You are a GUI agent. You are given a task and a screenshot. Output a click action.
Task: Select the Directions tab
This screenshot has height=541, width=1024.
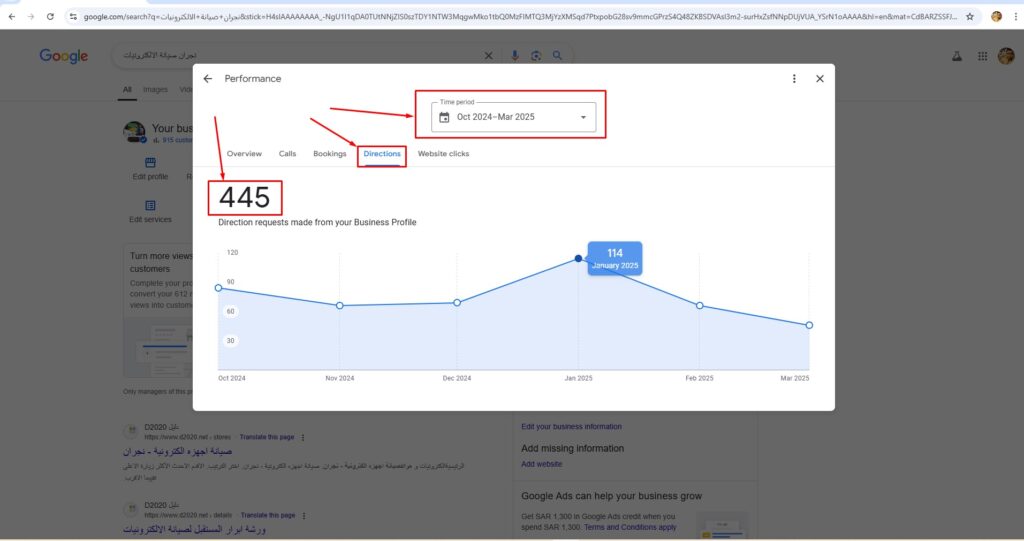click(382, 154)
